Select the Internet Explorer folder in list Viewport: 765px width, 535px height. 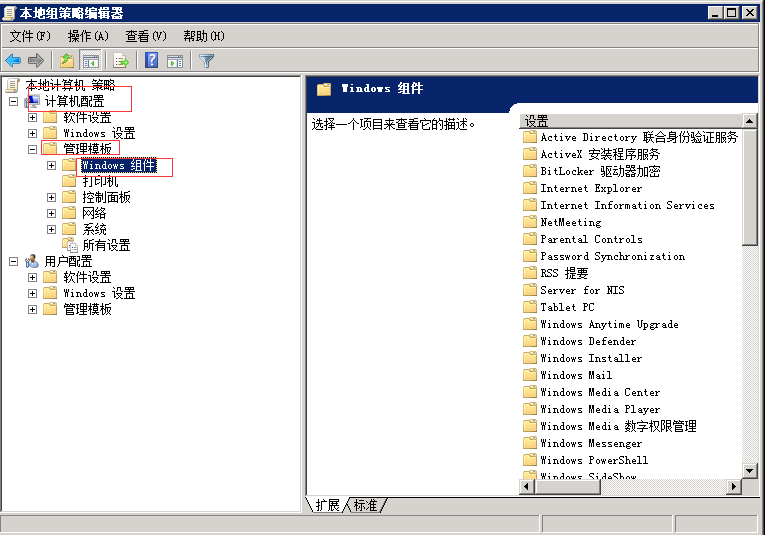[590, 188]
